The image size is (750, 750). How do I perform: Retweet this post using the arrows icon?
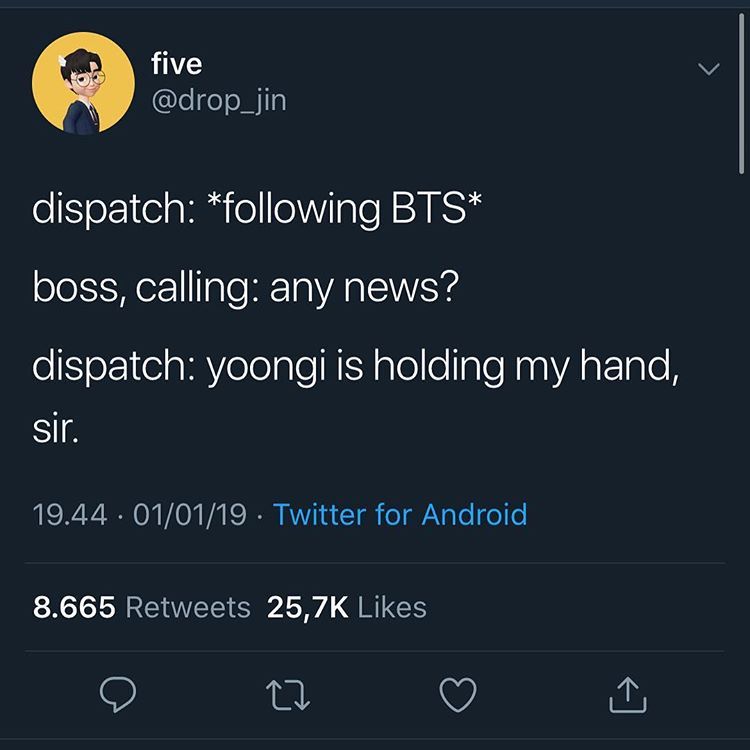pos(288,695)
